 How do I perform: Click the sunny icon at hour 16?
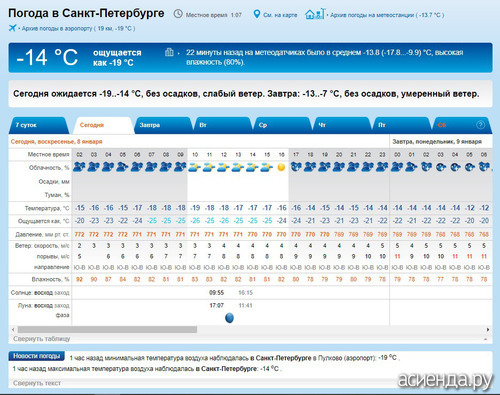pos(281,167)
